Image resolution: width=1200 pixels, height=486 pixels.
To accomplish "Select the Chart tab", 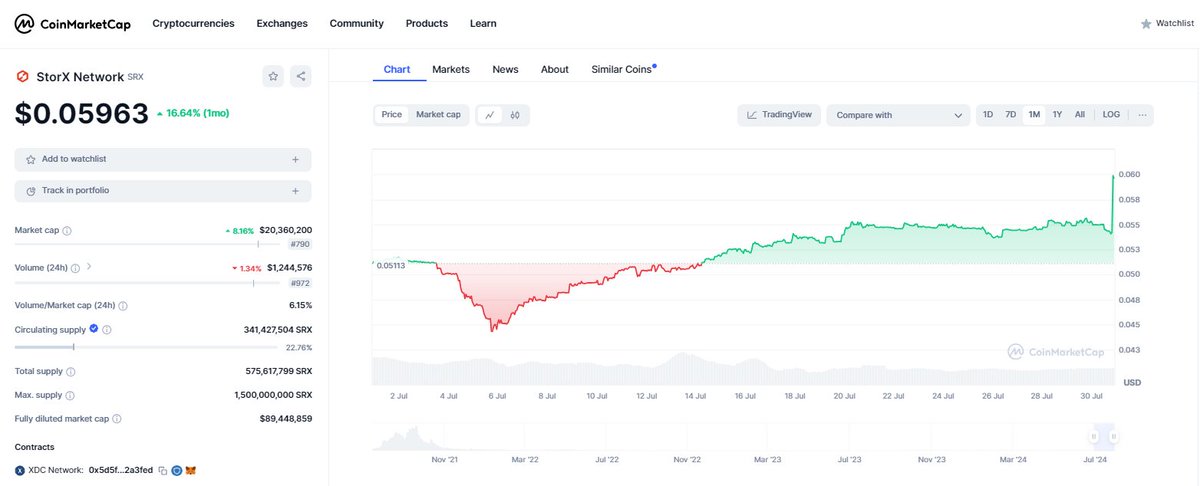I will 397,69.
